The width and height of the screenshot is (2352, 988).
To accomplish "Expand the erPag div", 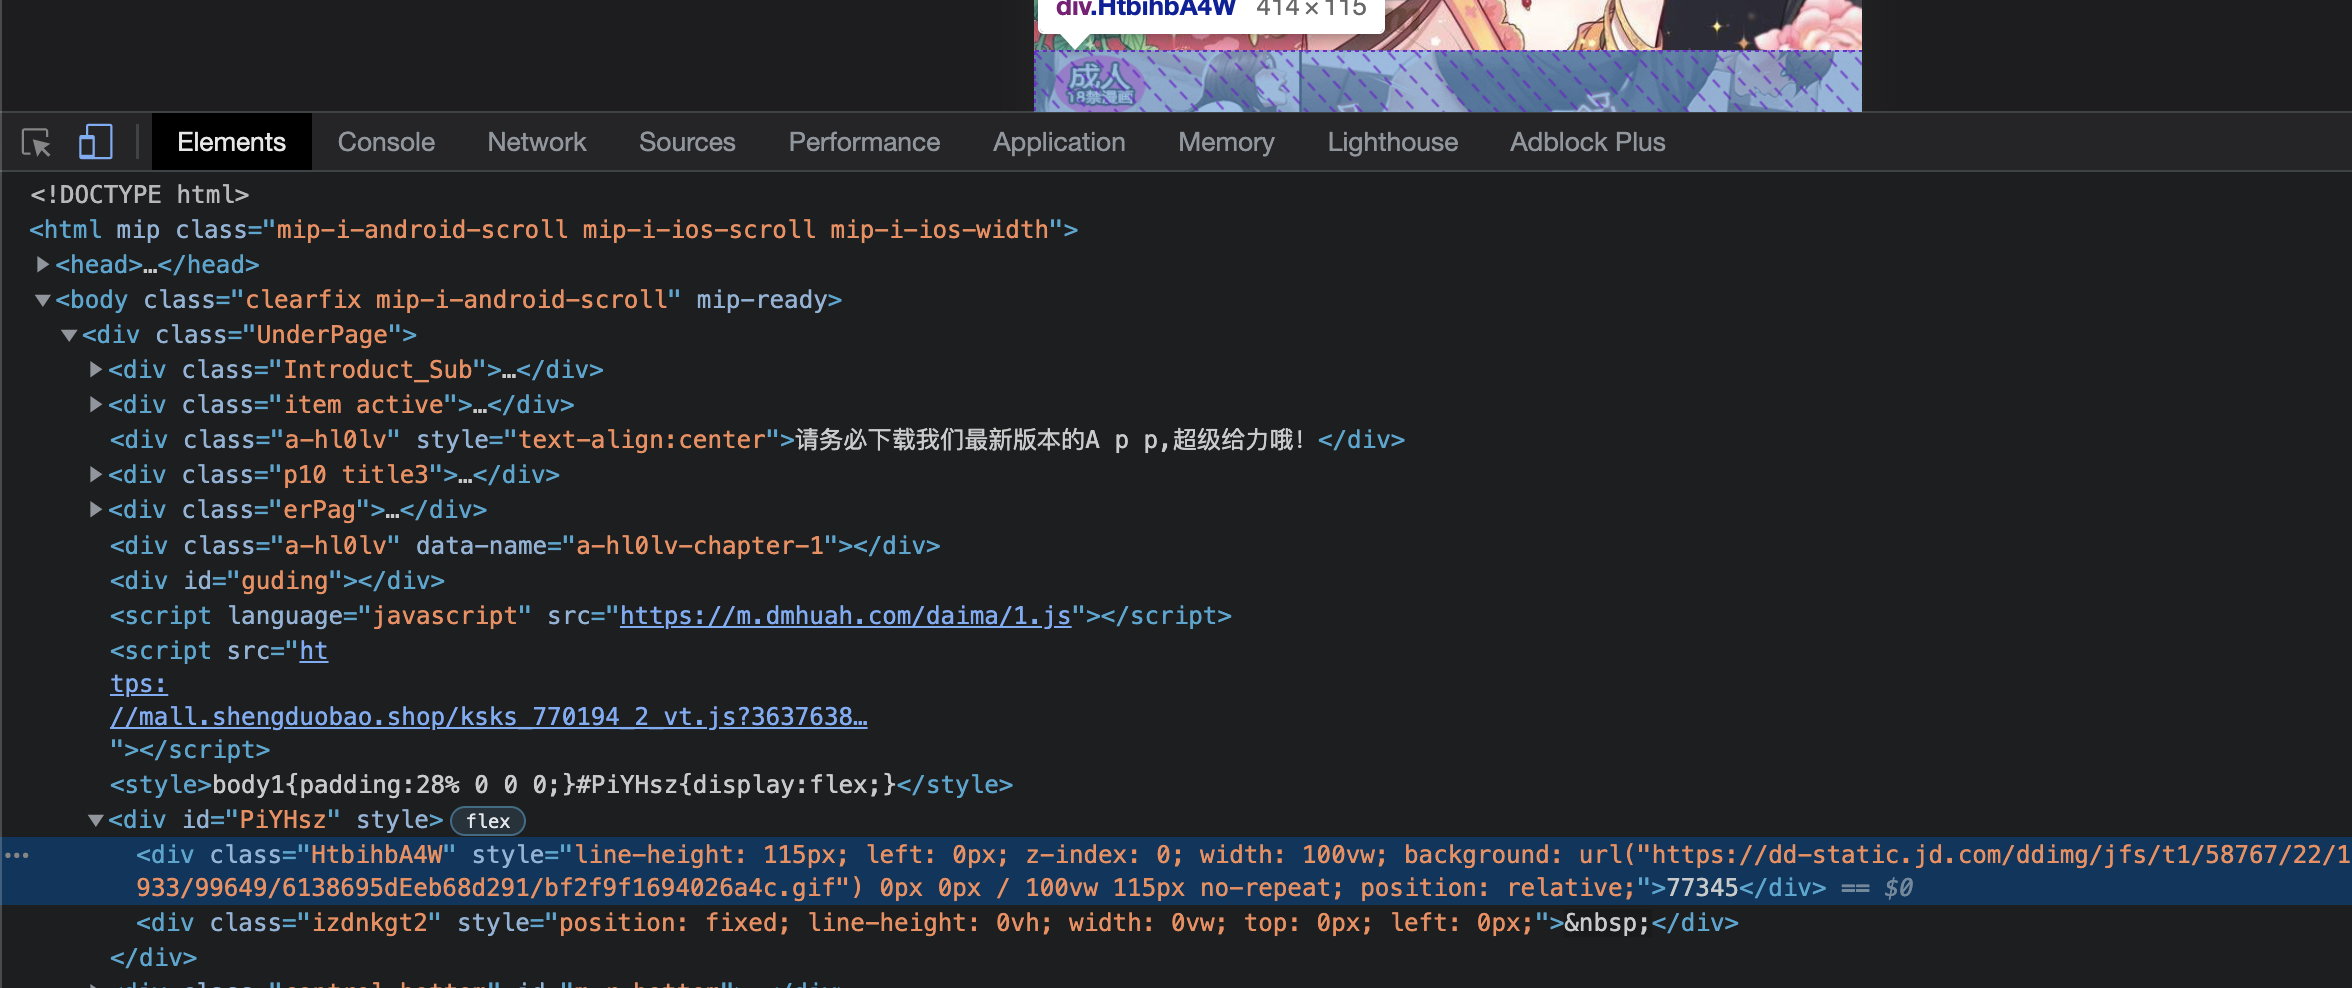I will coord(95,509).
